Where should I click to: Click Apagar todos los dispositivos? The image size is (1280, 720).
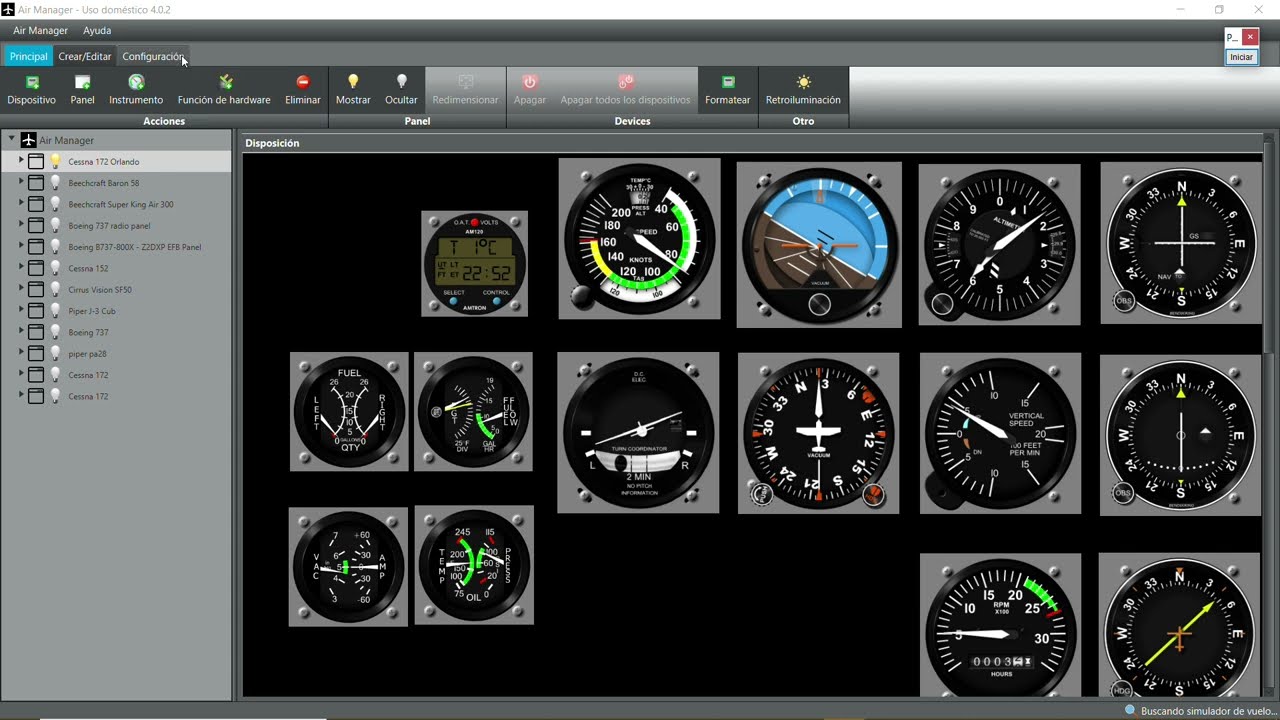pos(625,89)
